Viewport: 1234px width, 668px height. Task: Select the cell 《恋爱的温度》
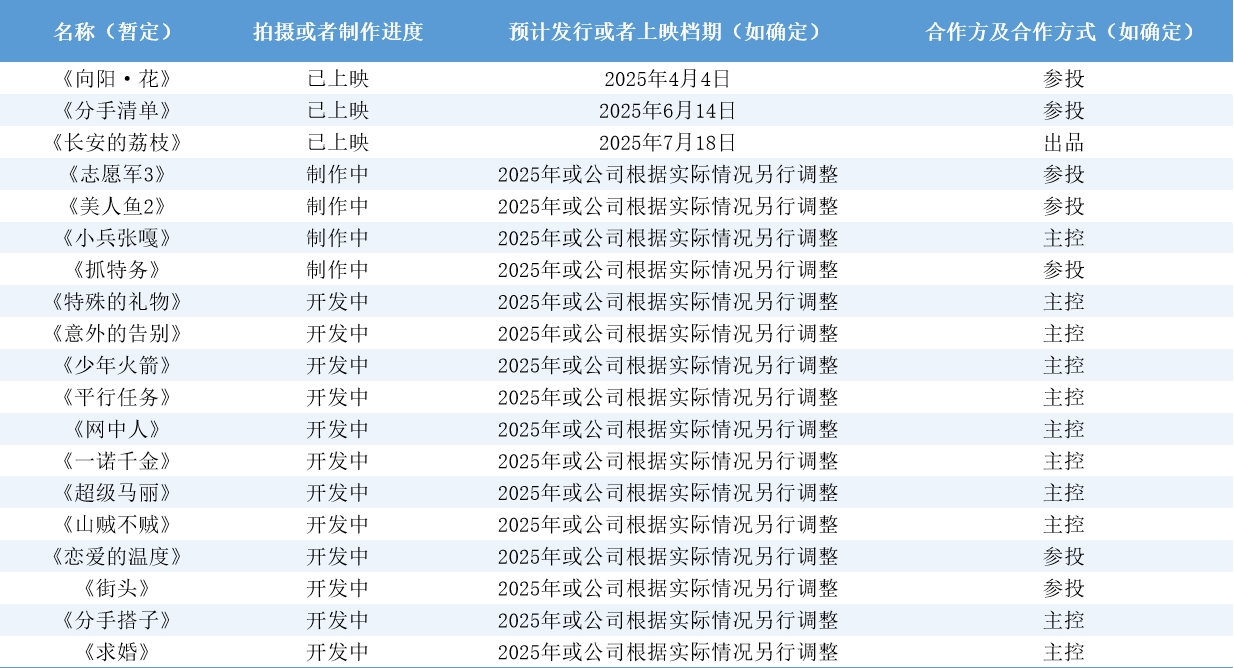click(x=116, y=556)
